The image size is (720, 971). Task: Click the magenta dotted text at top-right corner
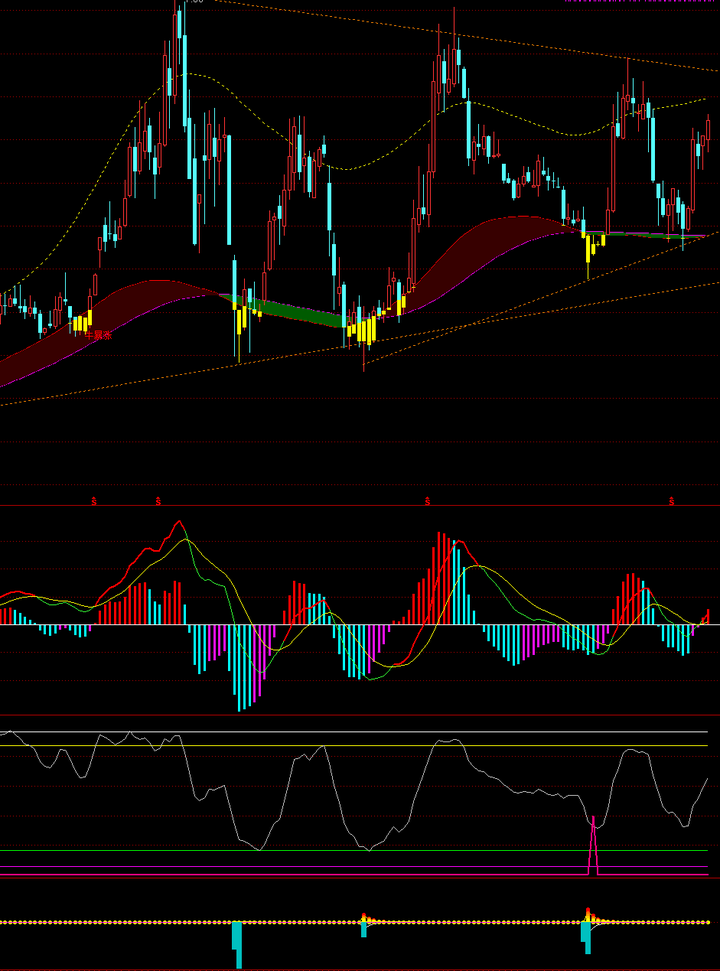point(640,2)
